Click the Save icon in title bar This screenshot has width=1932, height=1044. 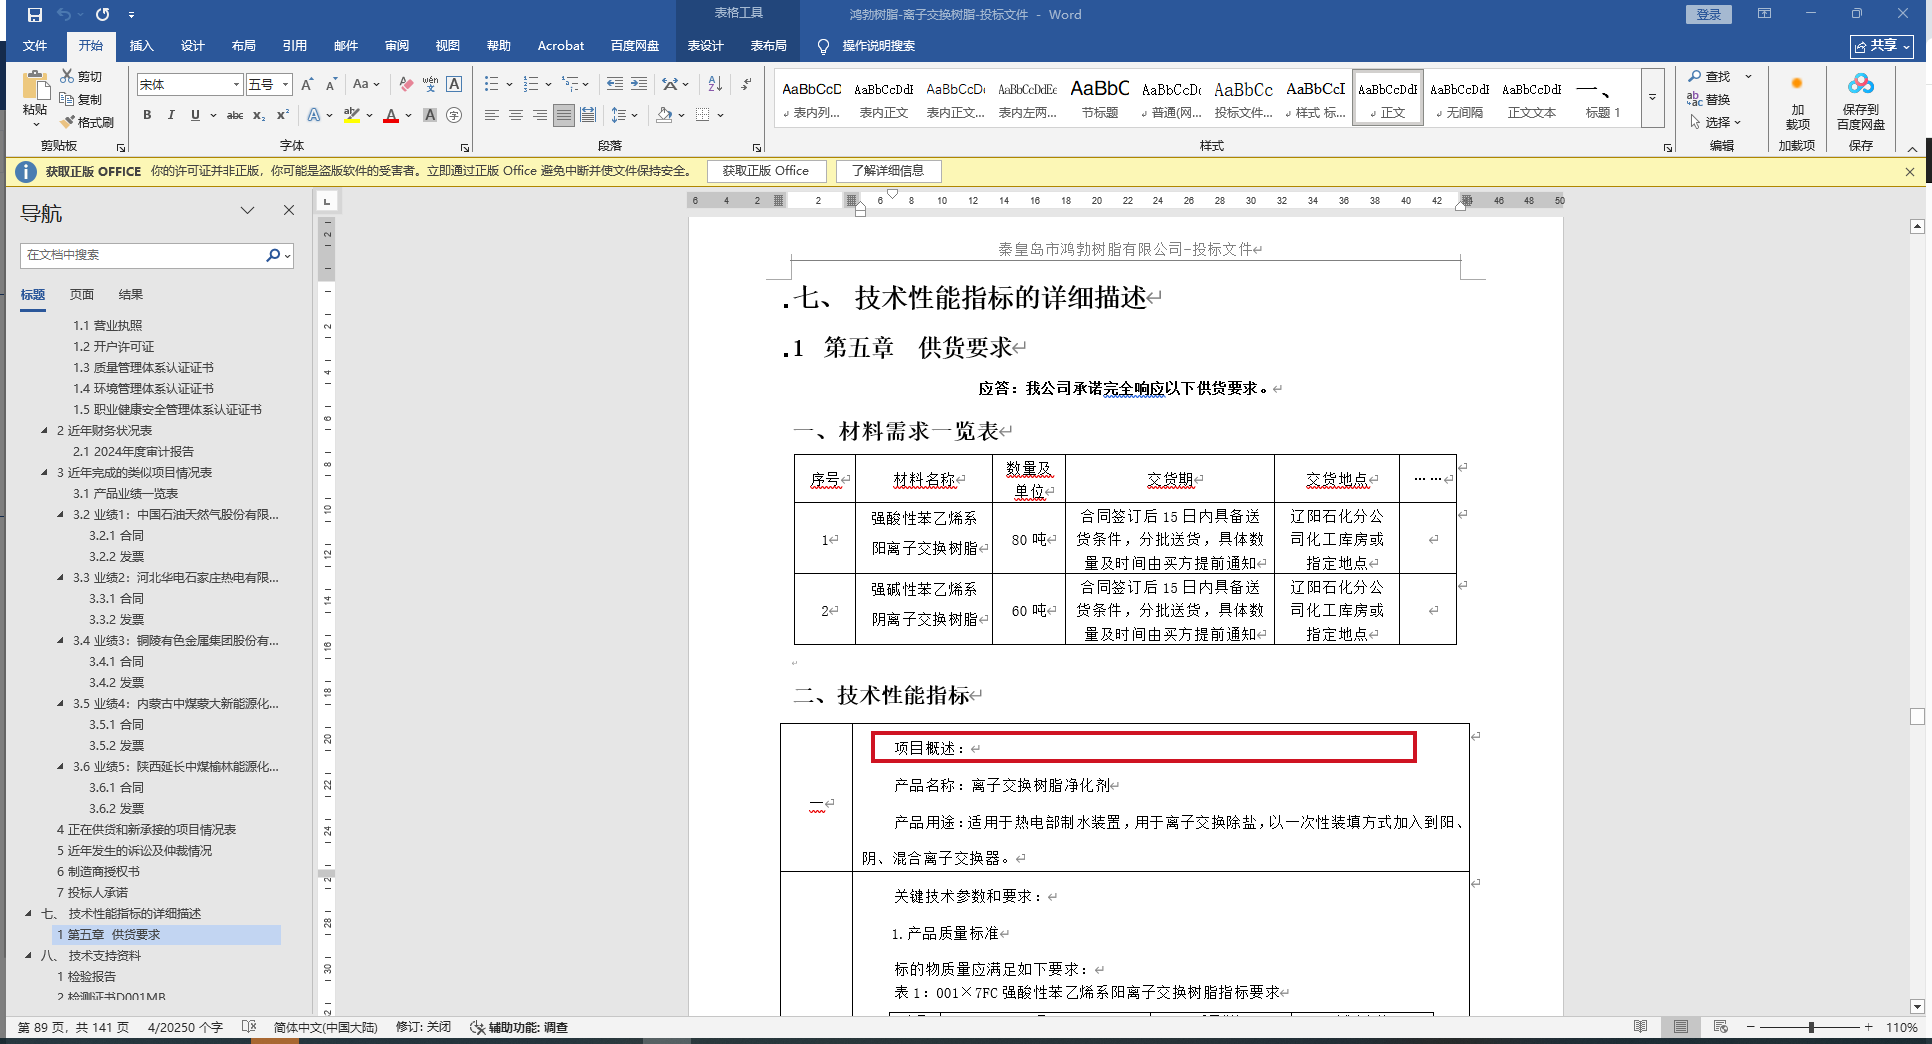point(35,15)
